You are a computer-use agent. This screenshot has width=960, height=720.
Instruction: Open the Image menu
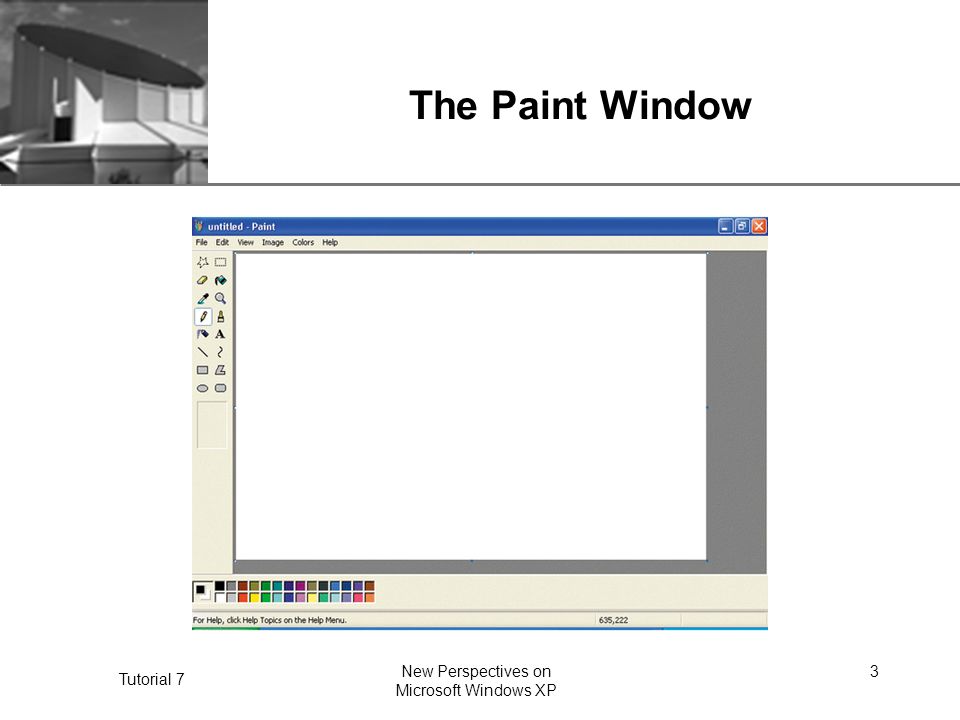[273, 242]
